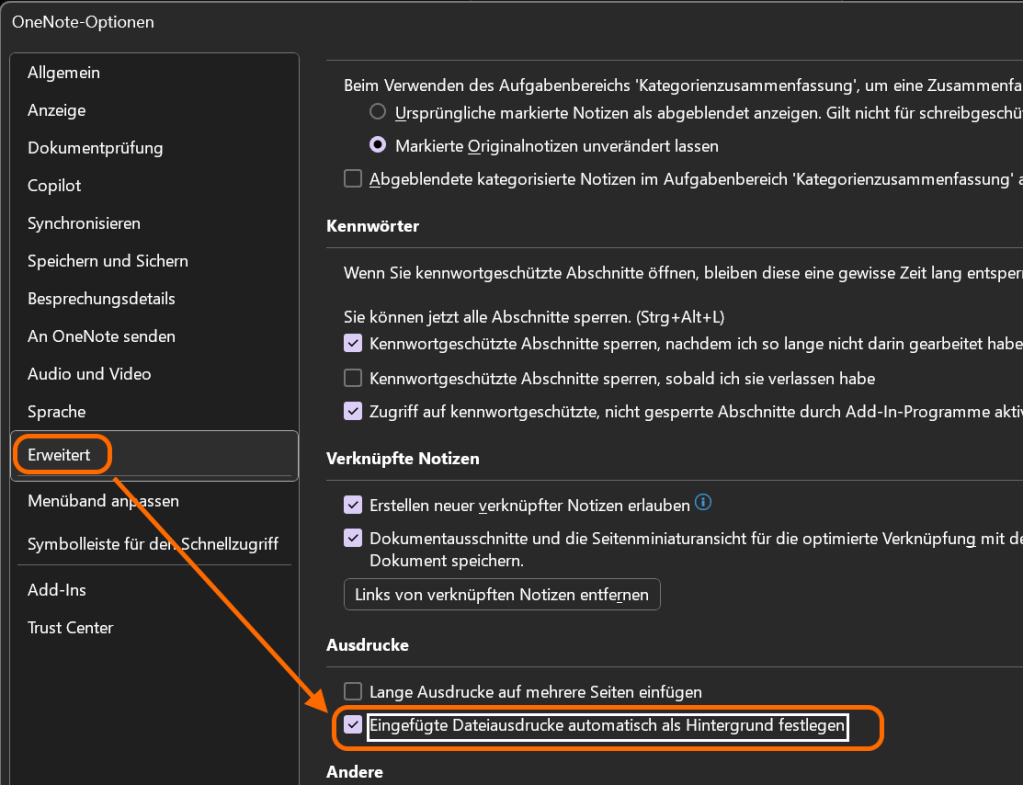Uncheck 'Erstellen neuer verknüpfter Notizen erlauben'

tap(353, 504)
